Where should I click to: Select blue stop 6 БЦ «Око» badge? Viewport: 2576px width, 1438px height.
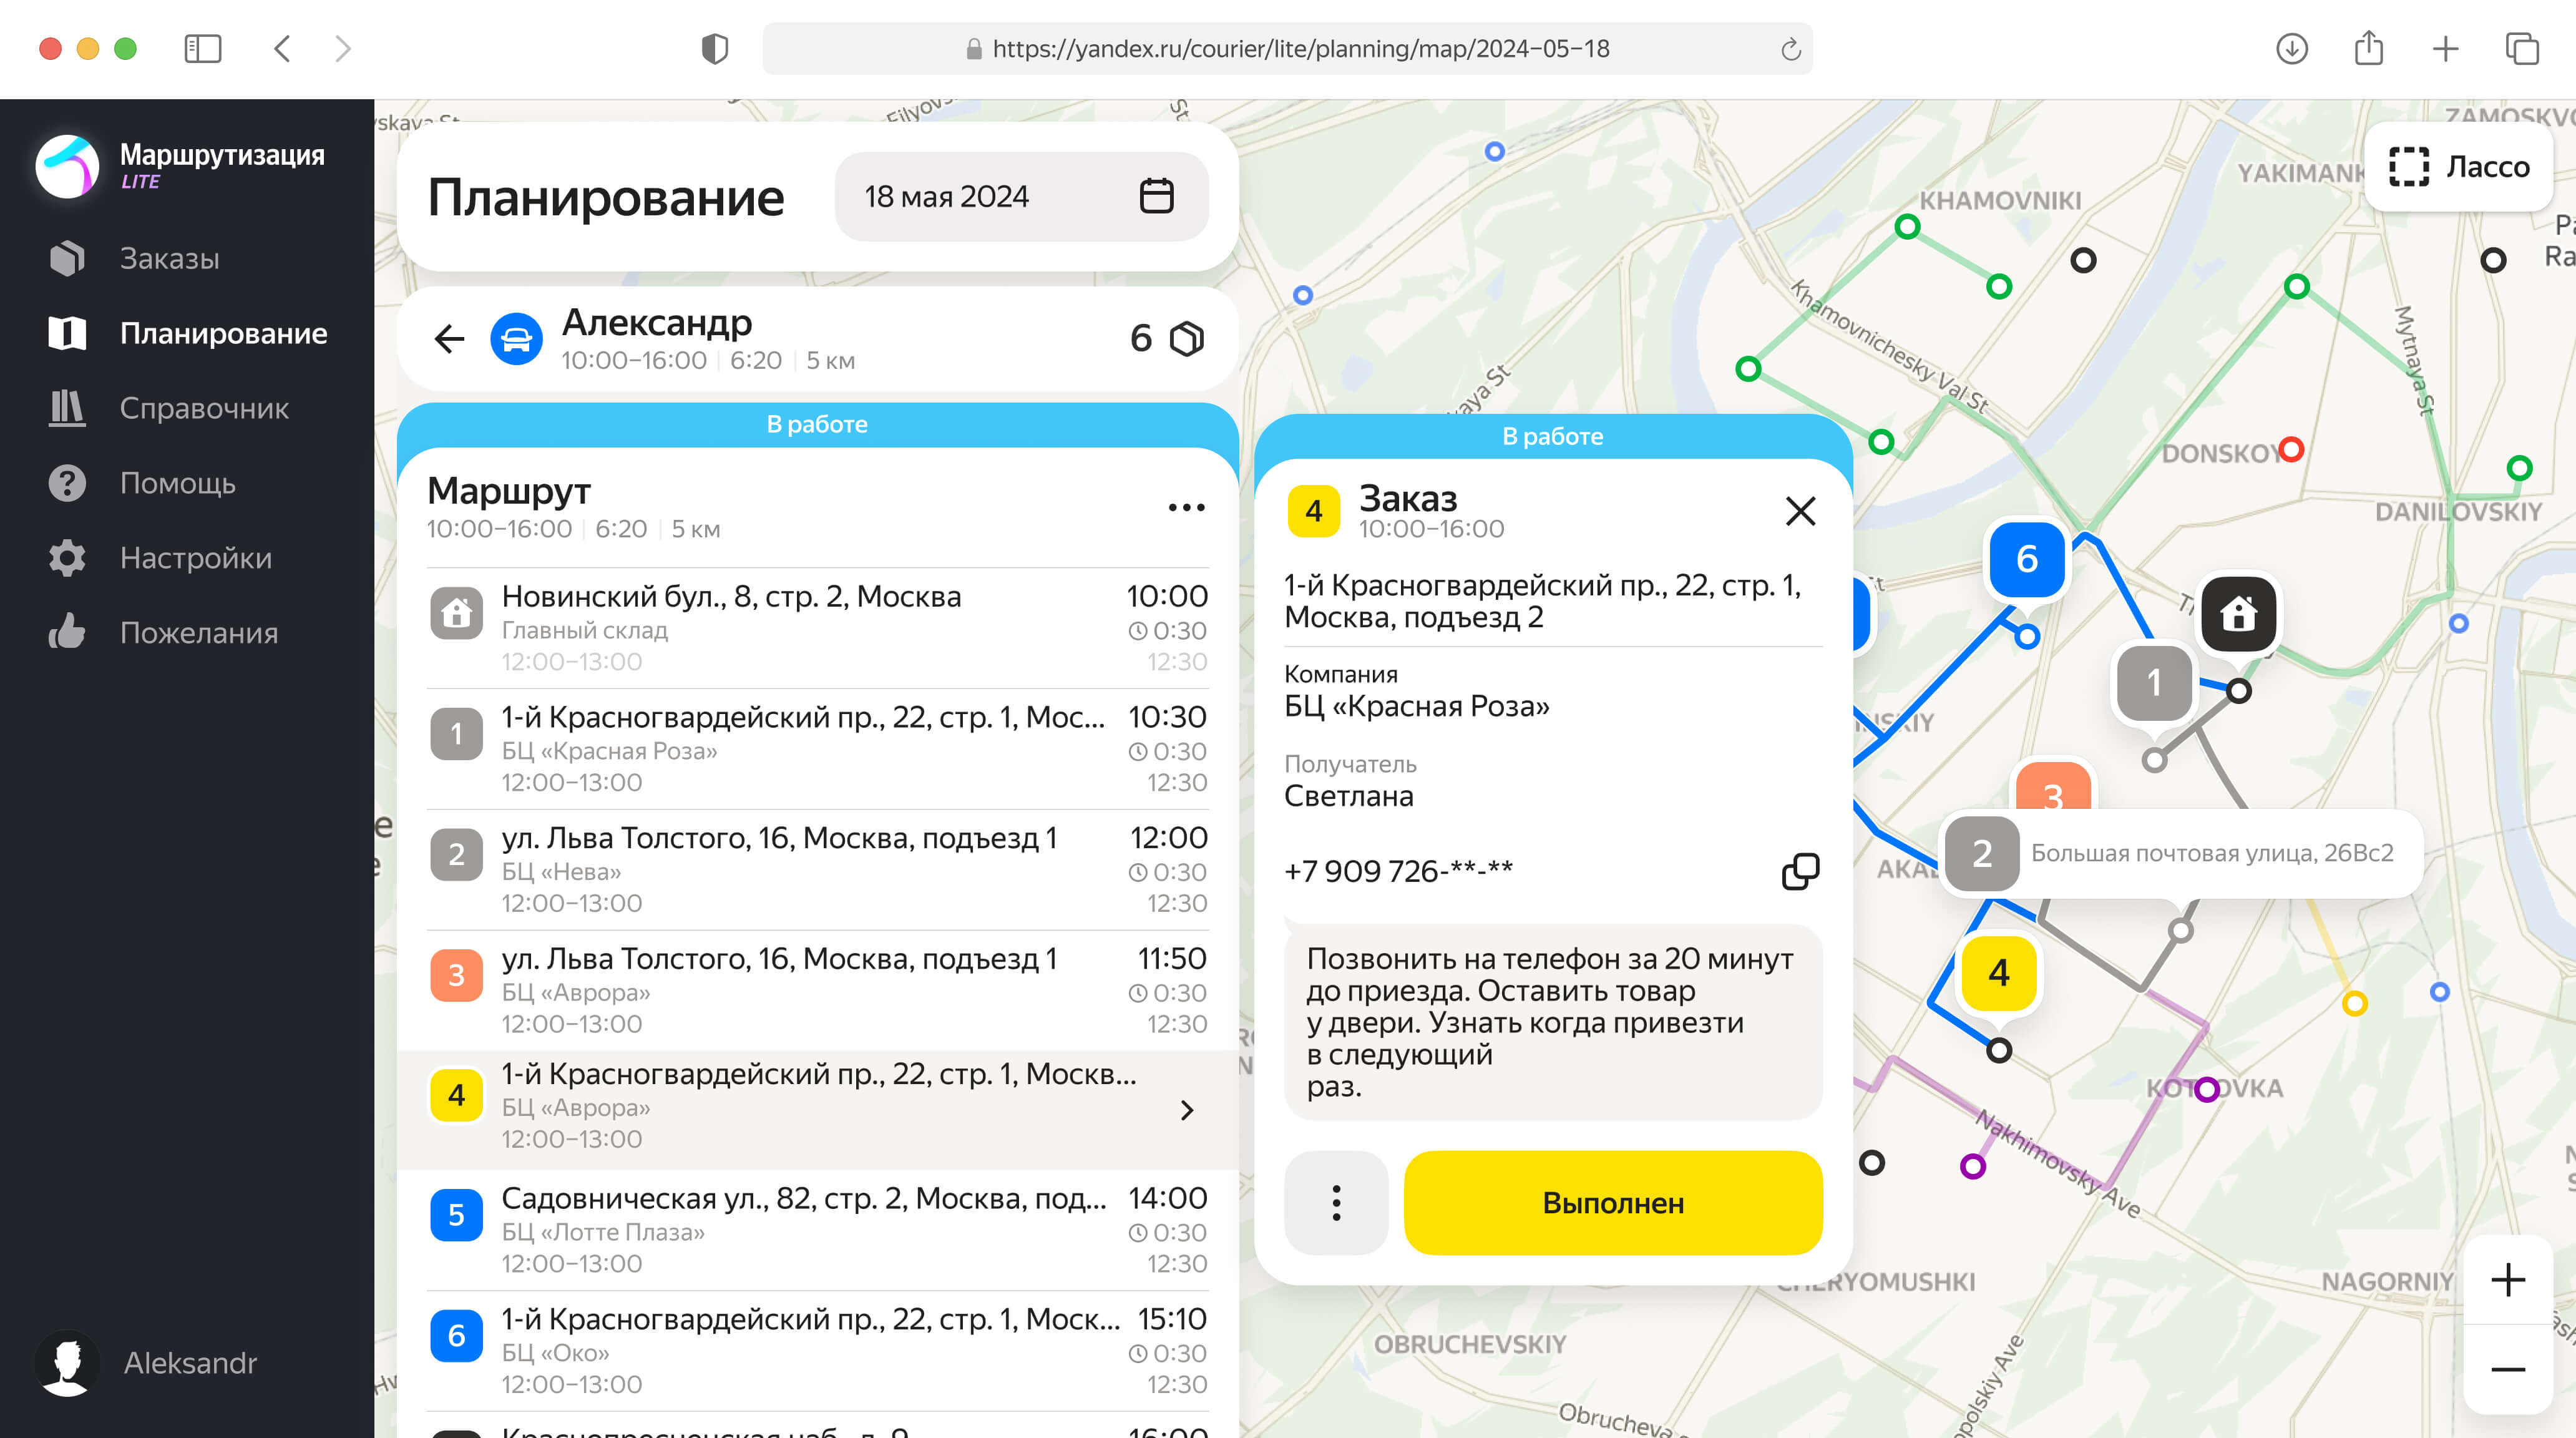tap(456, 1335)
